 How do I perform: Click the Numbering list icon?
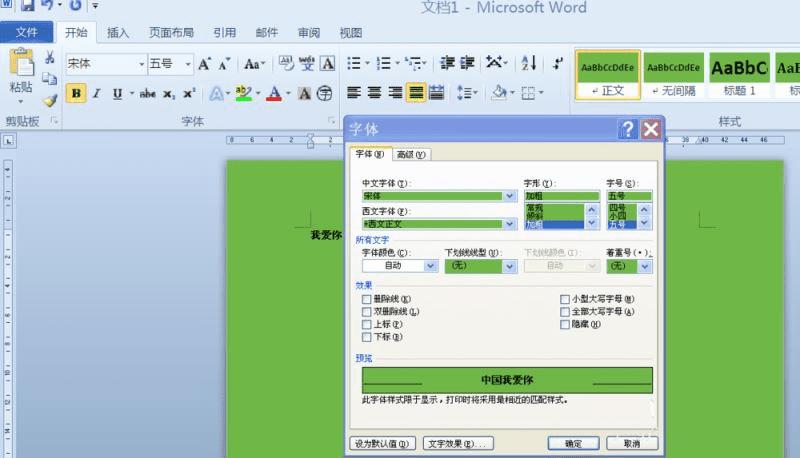tap(383, 63)
